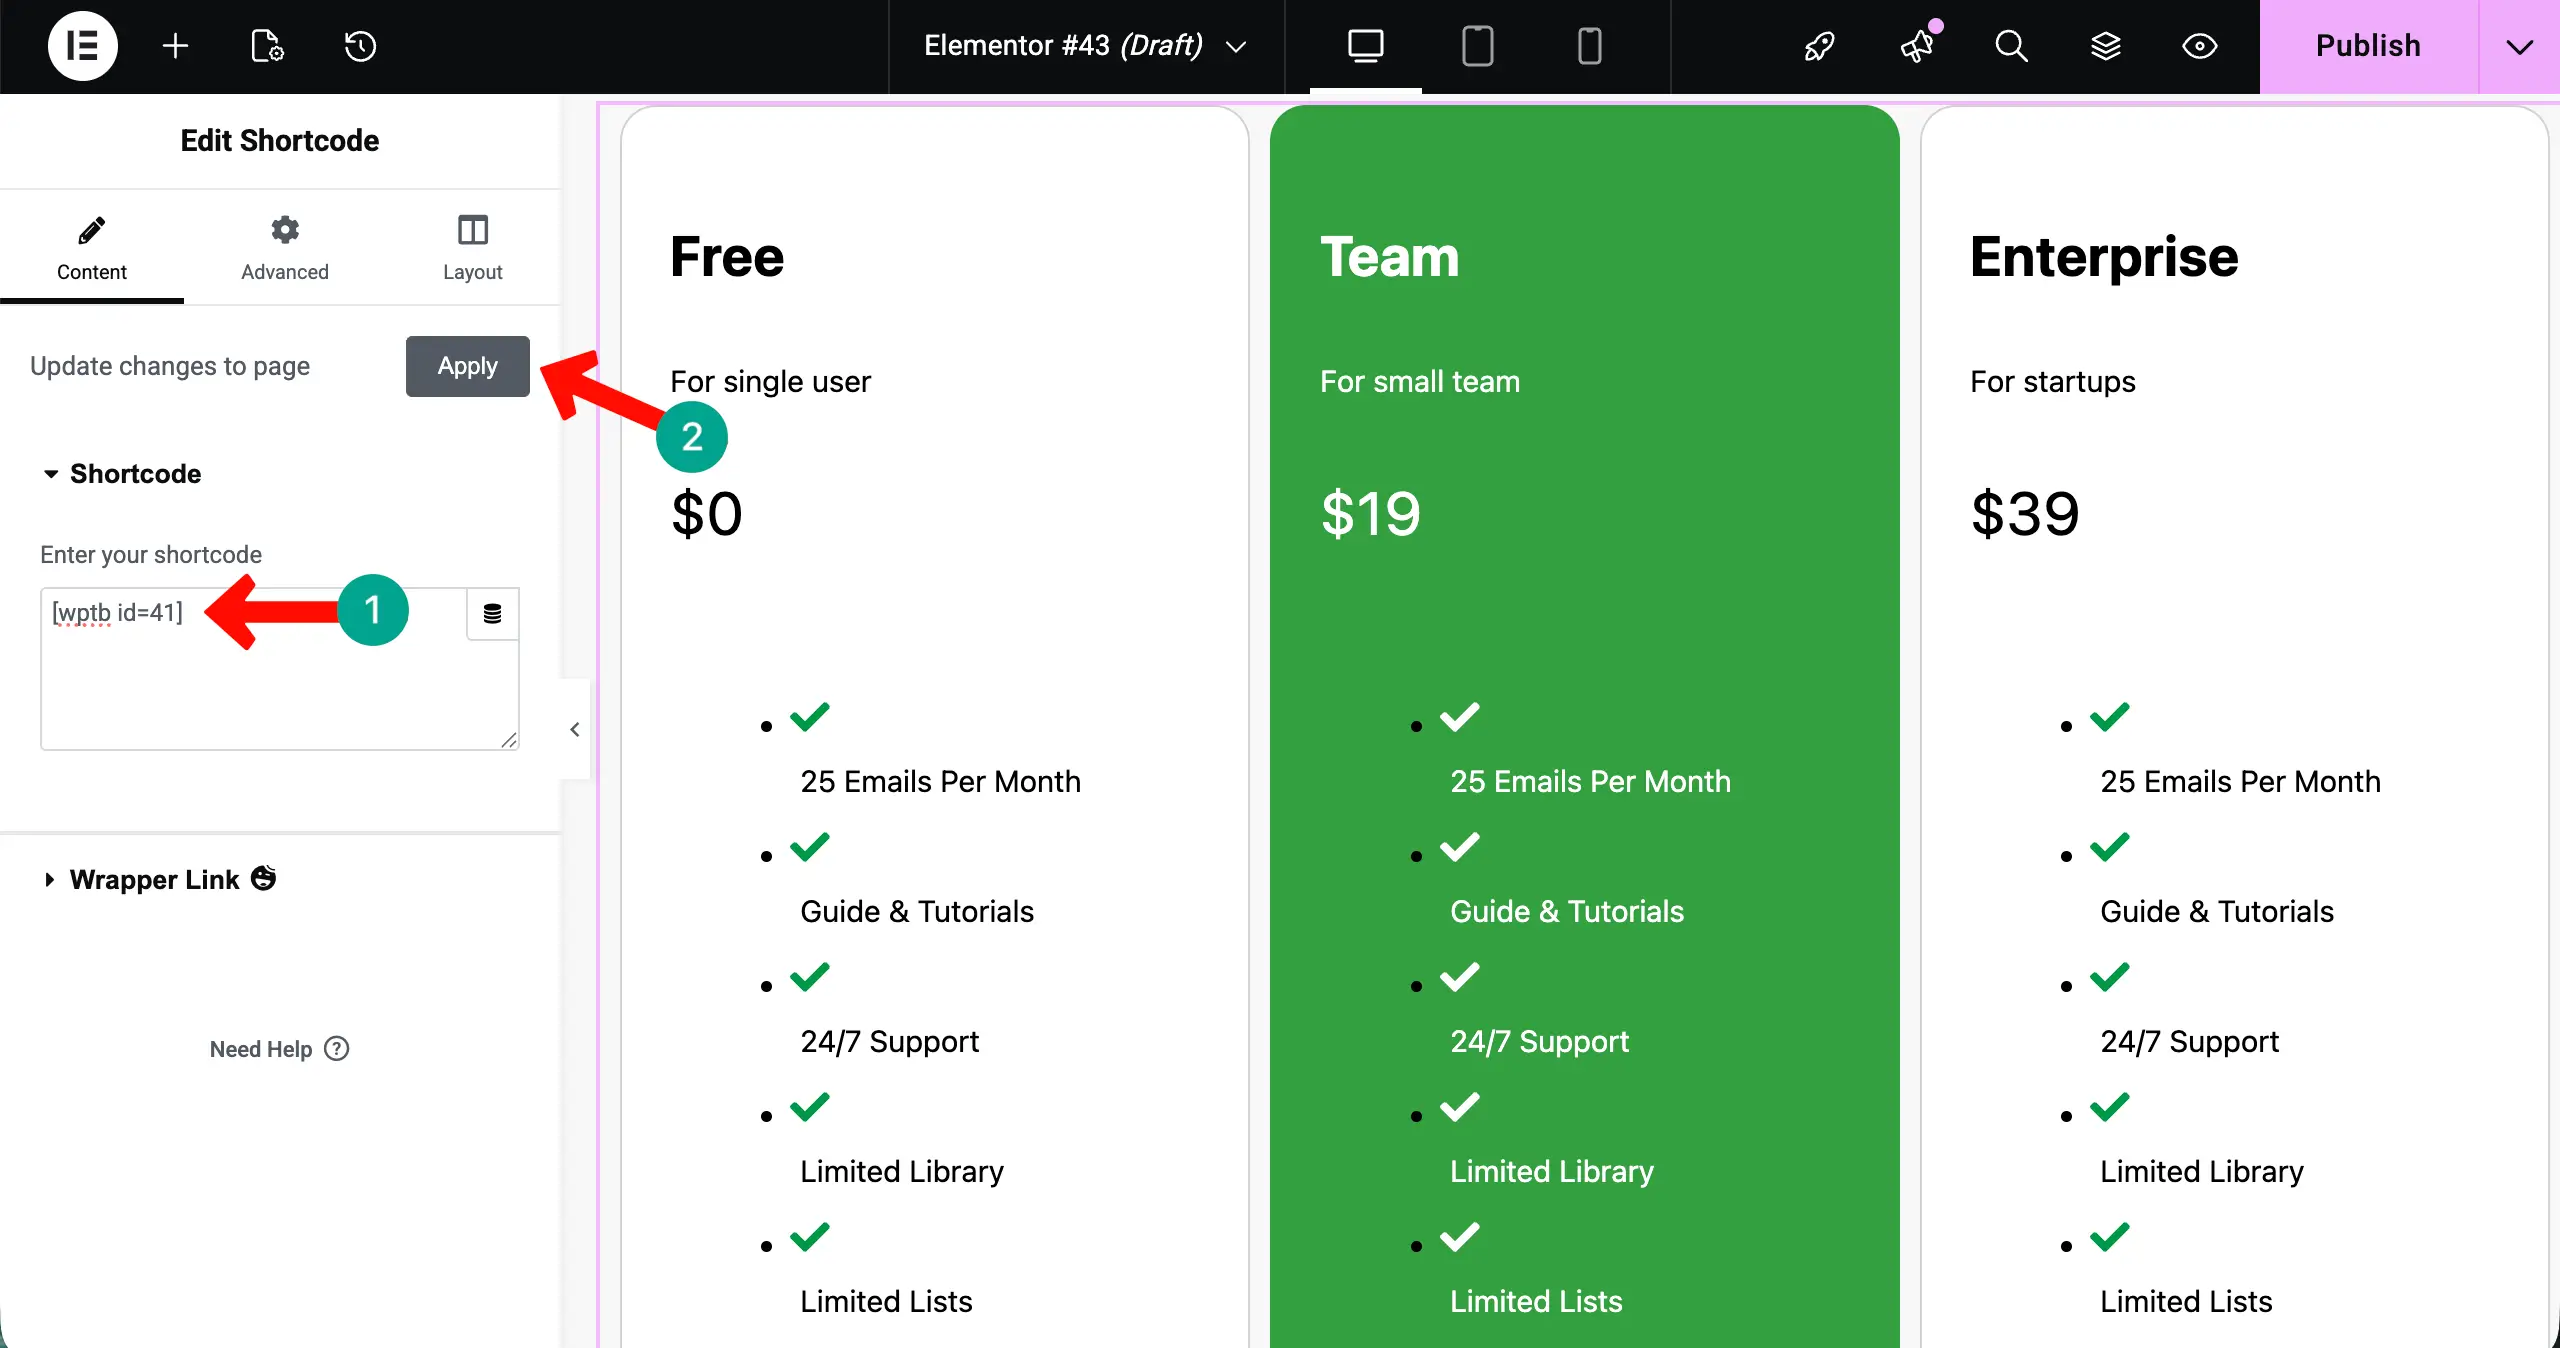The image size is (2560, 1348).
Task: Open the History clock icon
Action: [360, 46]
